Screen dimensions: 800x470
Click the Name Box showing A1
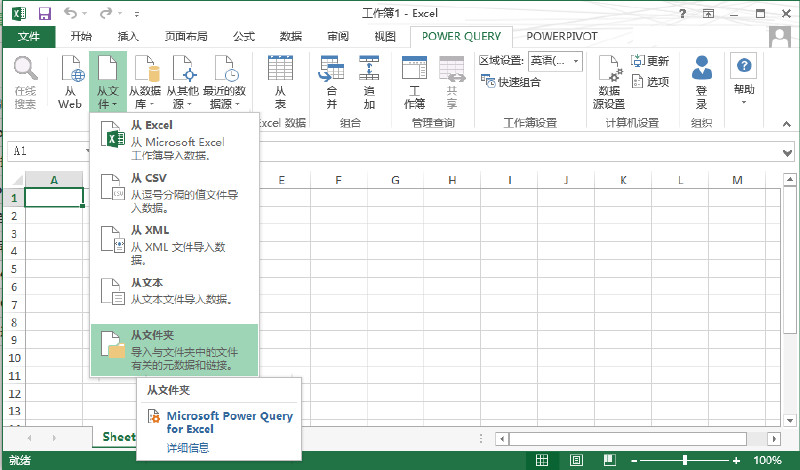pos(47,151)
